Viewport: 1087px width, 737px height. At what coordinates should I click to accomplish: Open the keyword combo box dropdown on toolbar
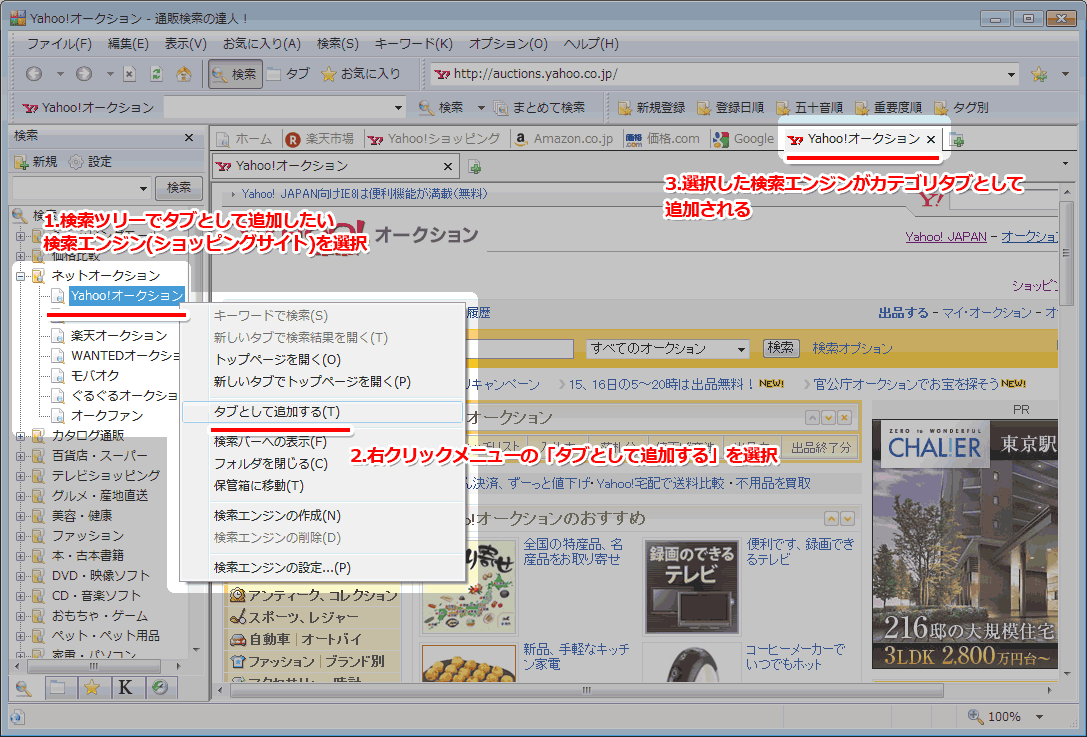(398, 107)
